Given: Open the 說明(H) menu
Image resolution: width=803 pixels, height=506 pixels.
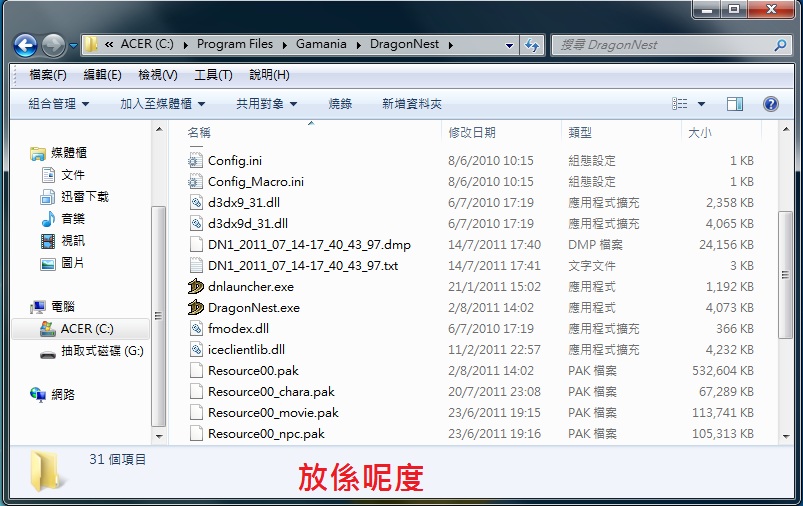Looking at the screenshot, I should (x=269, y=75).
